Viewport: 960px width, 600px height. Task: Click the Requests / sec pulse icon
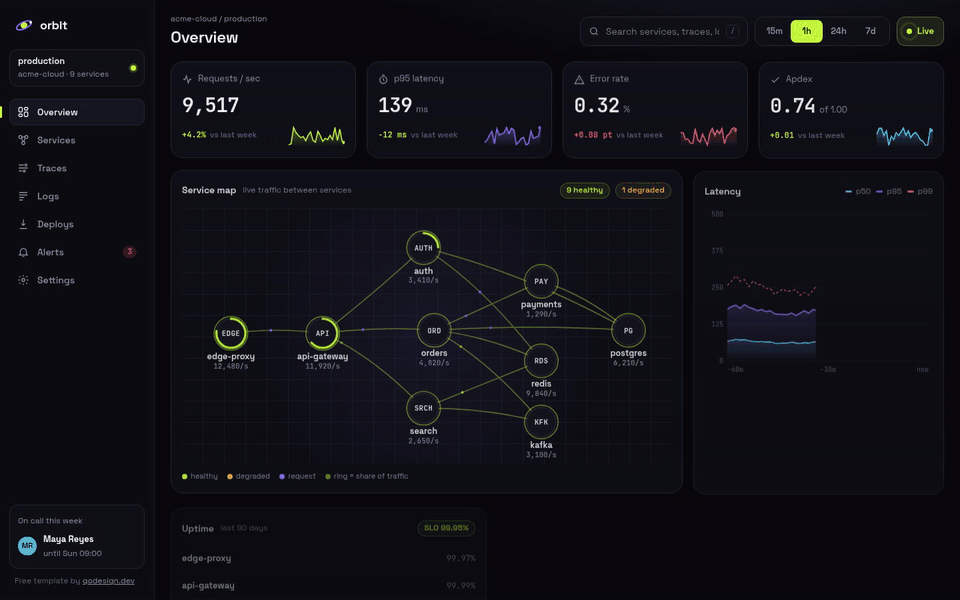click(187, 79)
